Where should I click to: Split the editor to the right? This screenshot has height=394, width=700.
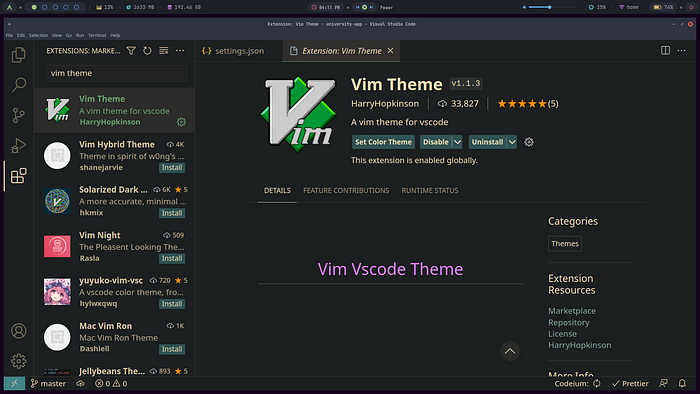tap(665, 50)
